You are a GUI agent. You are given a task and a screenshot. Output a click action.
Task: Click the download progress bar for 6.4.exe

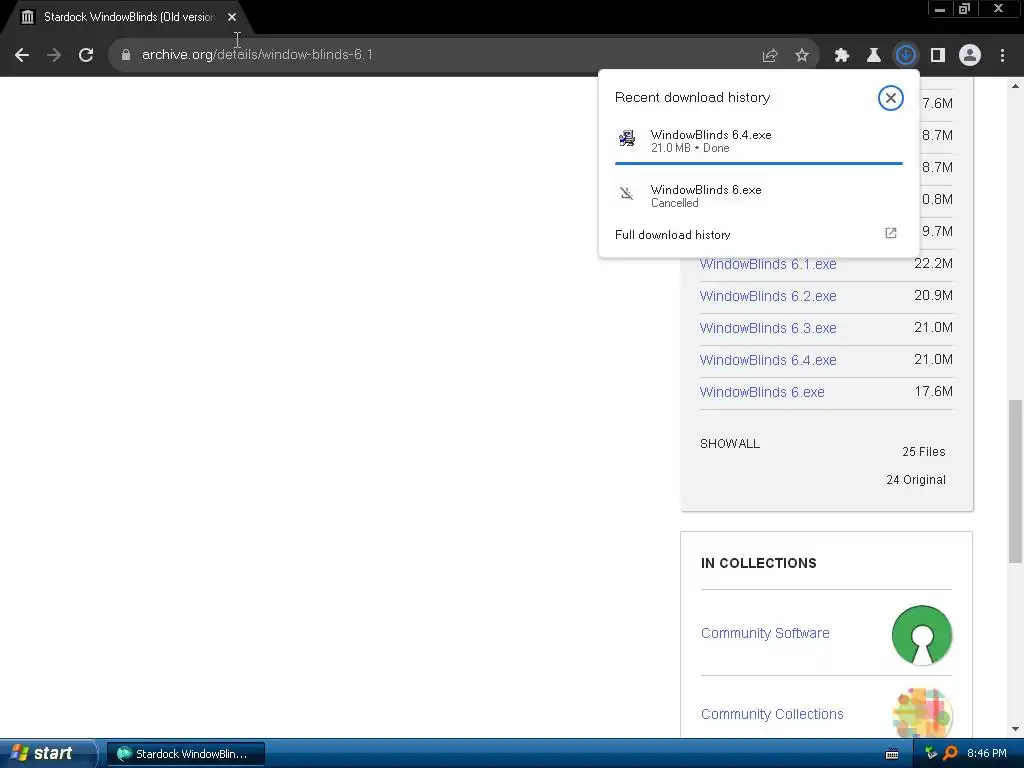(x=759, y=163)
